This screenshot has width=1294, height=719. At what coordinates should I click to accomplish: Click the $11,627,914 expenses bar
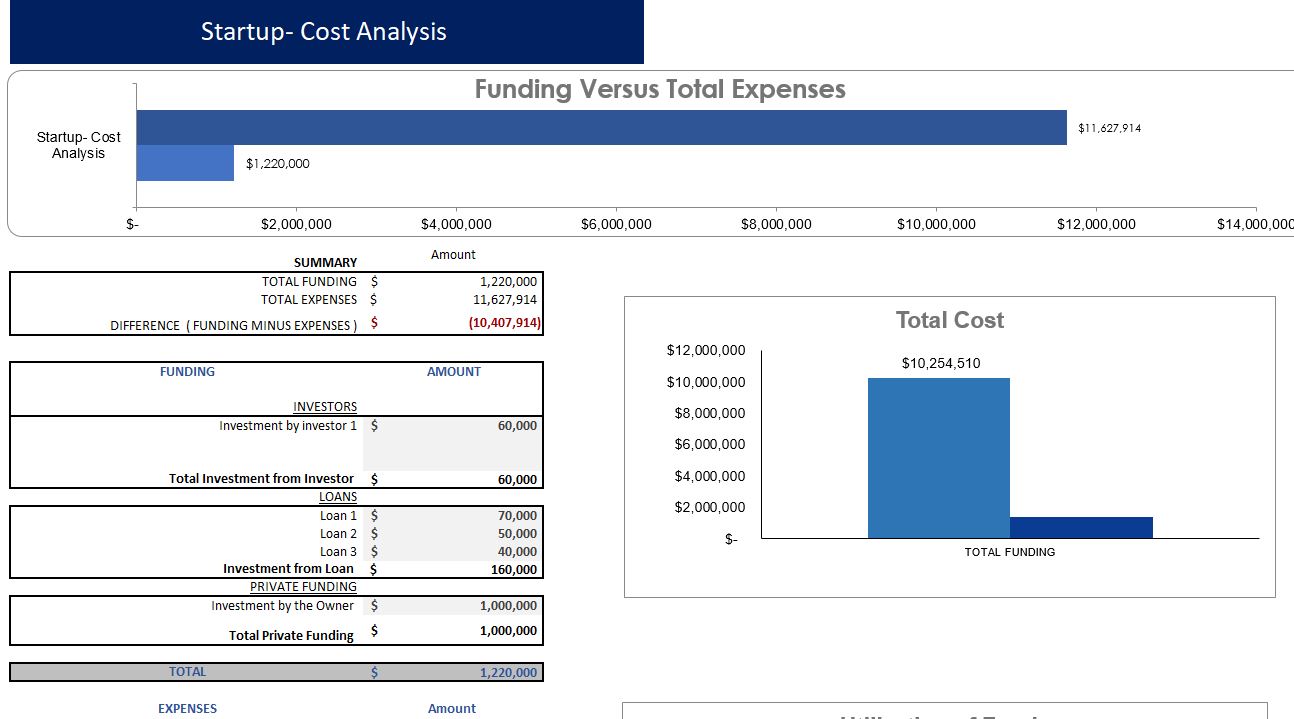point(600,128)
